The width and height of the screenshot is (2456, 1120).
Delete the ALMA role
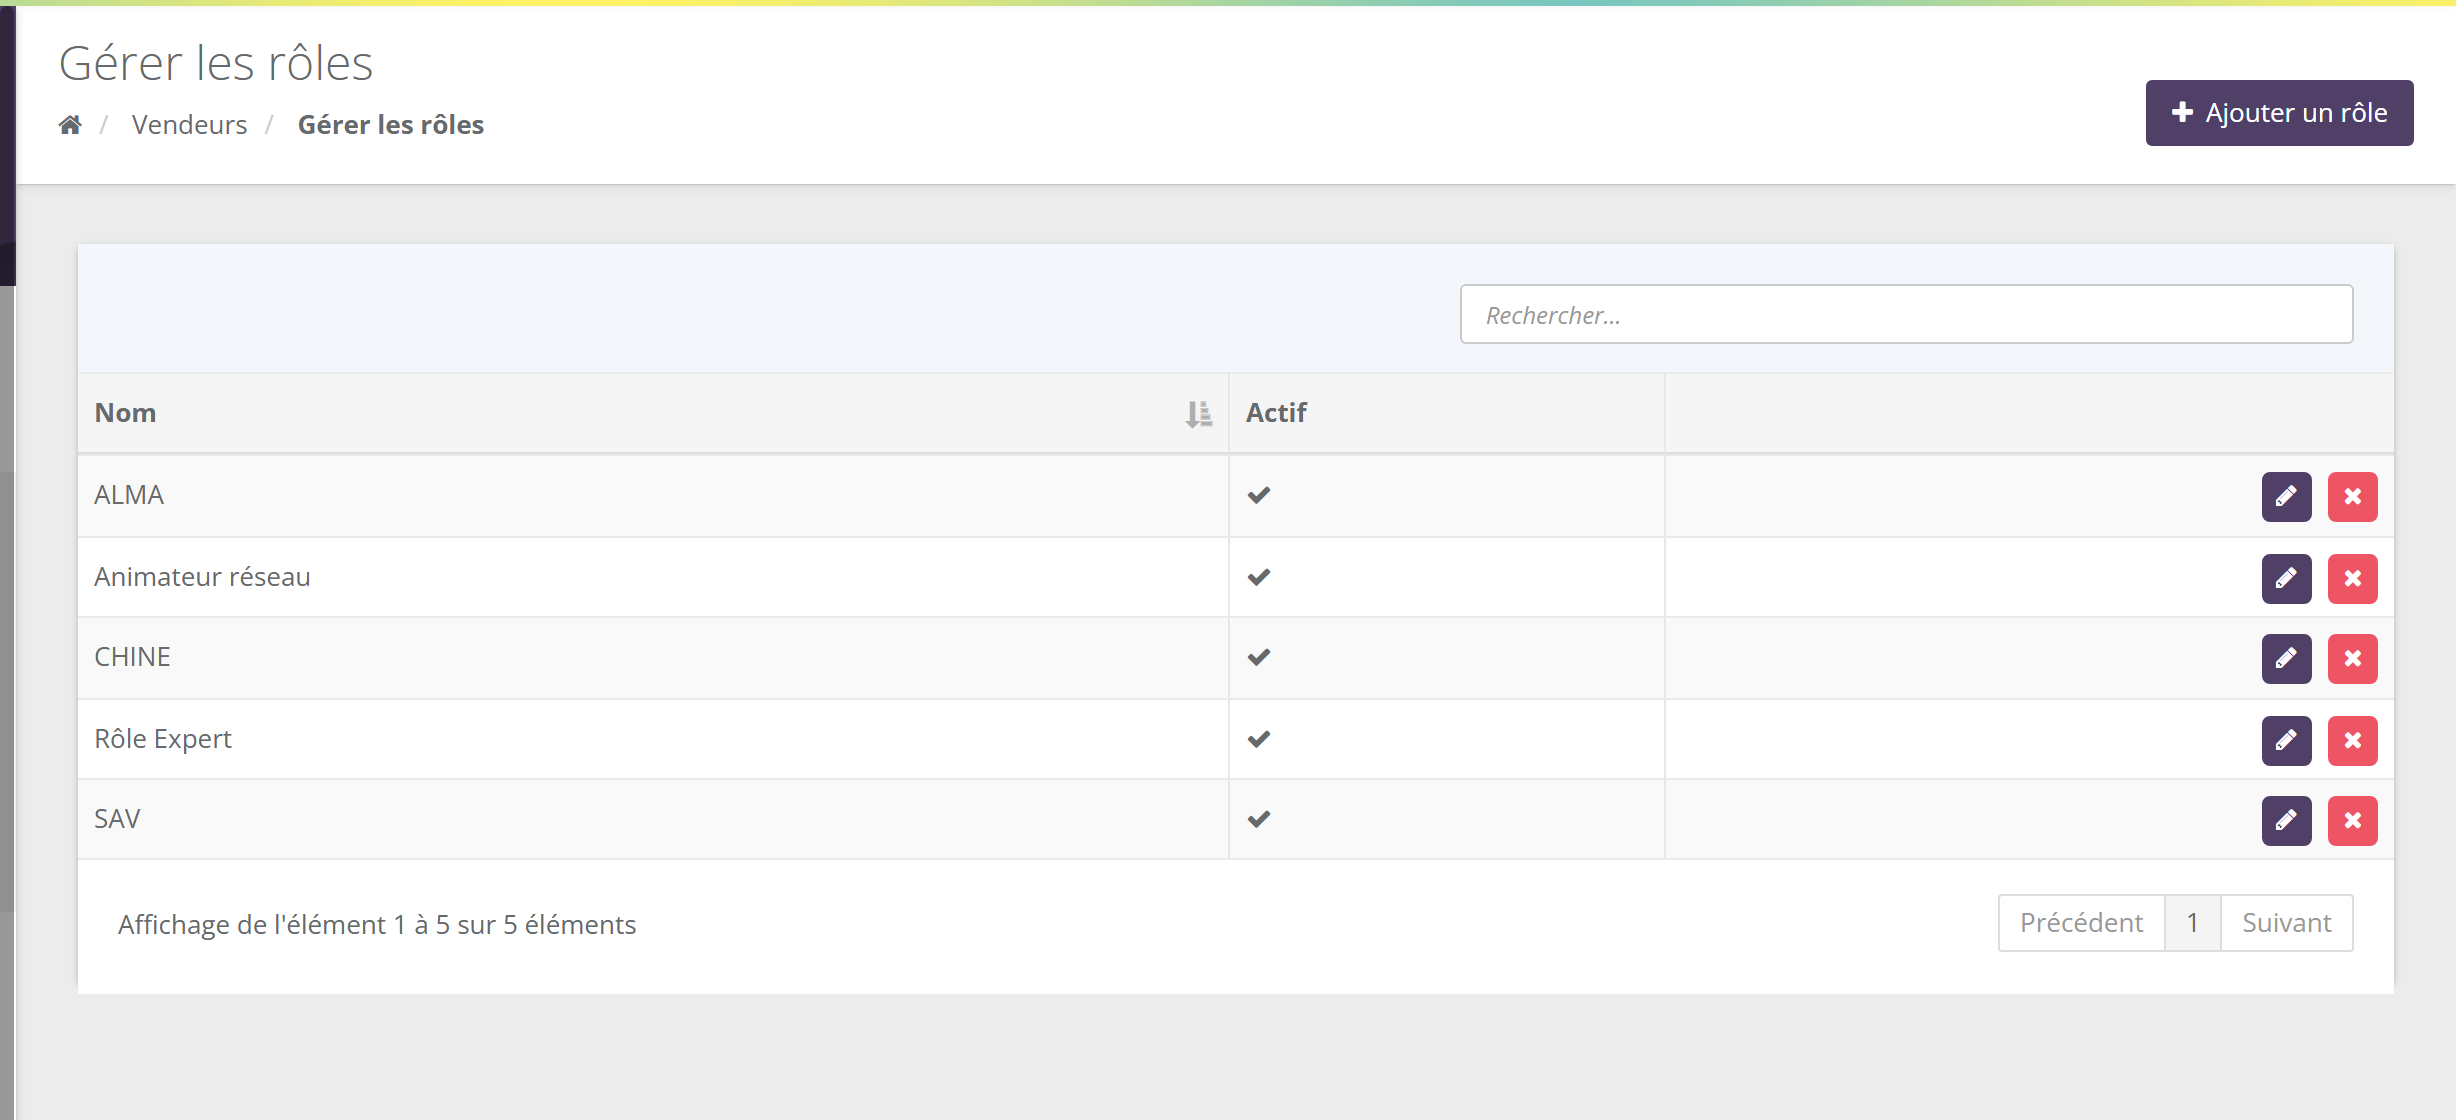point(2352,497)
